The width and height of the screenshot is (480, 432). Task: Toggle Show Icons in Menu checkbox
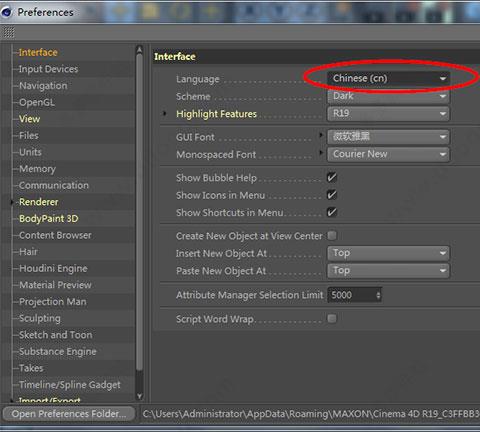pyautogui.click(x=332, y=195)
